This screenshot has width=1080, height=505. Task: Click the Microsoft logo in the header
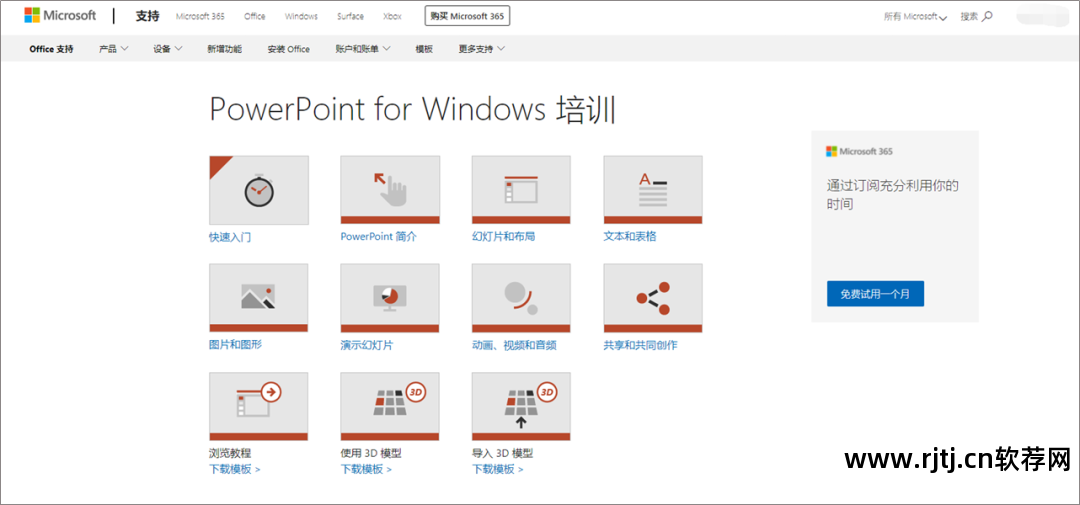(x=60, y=15)
